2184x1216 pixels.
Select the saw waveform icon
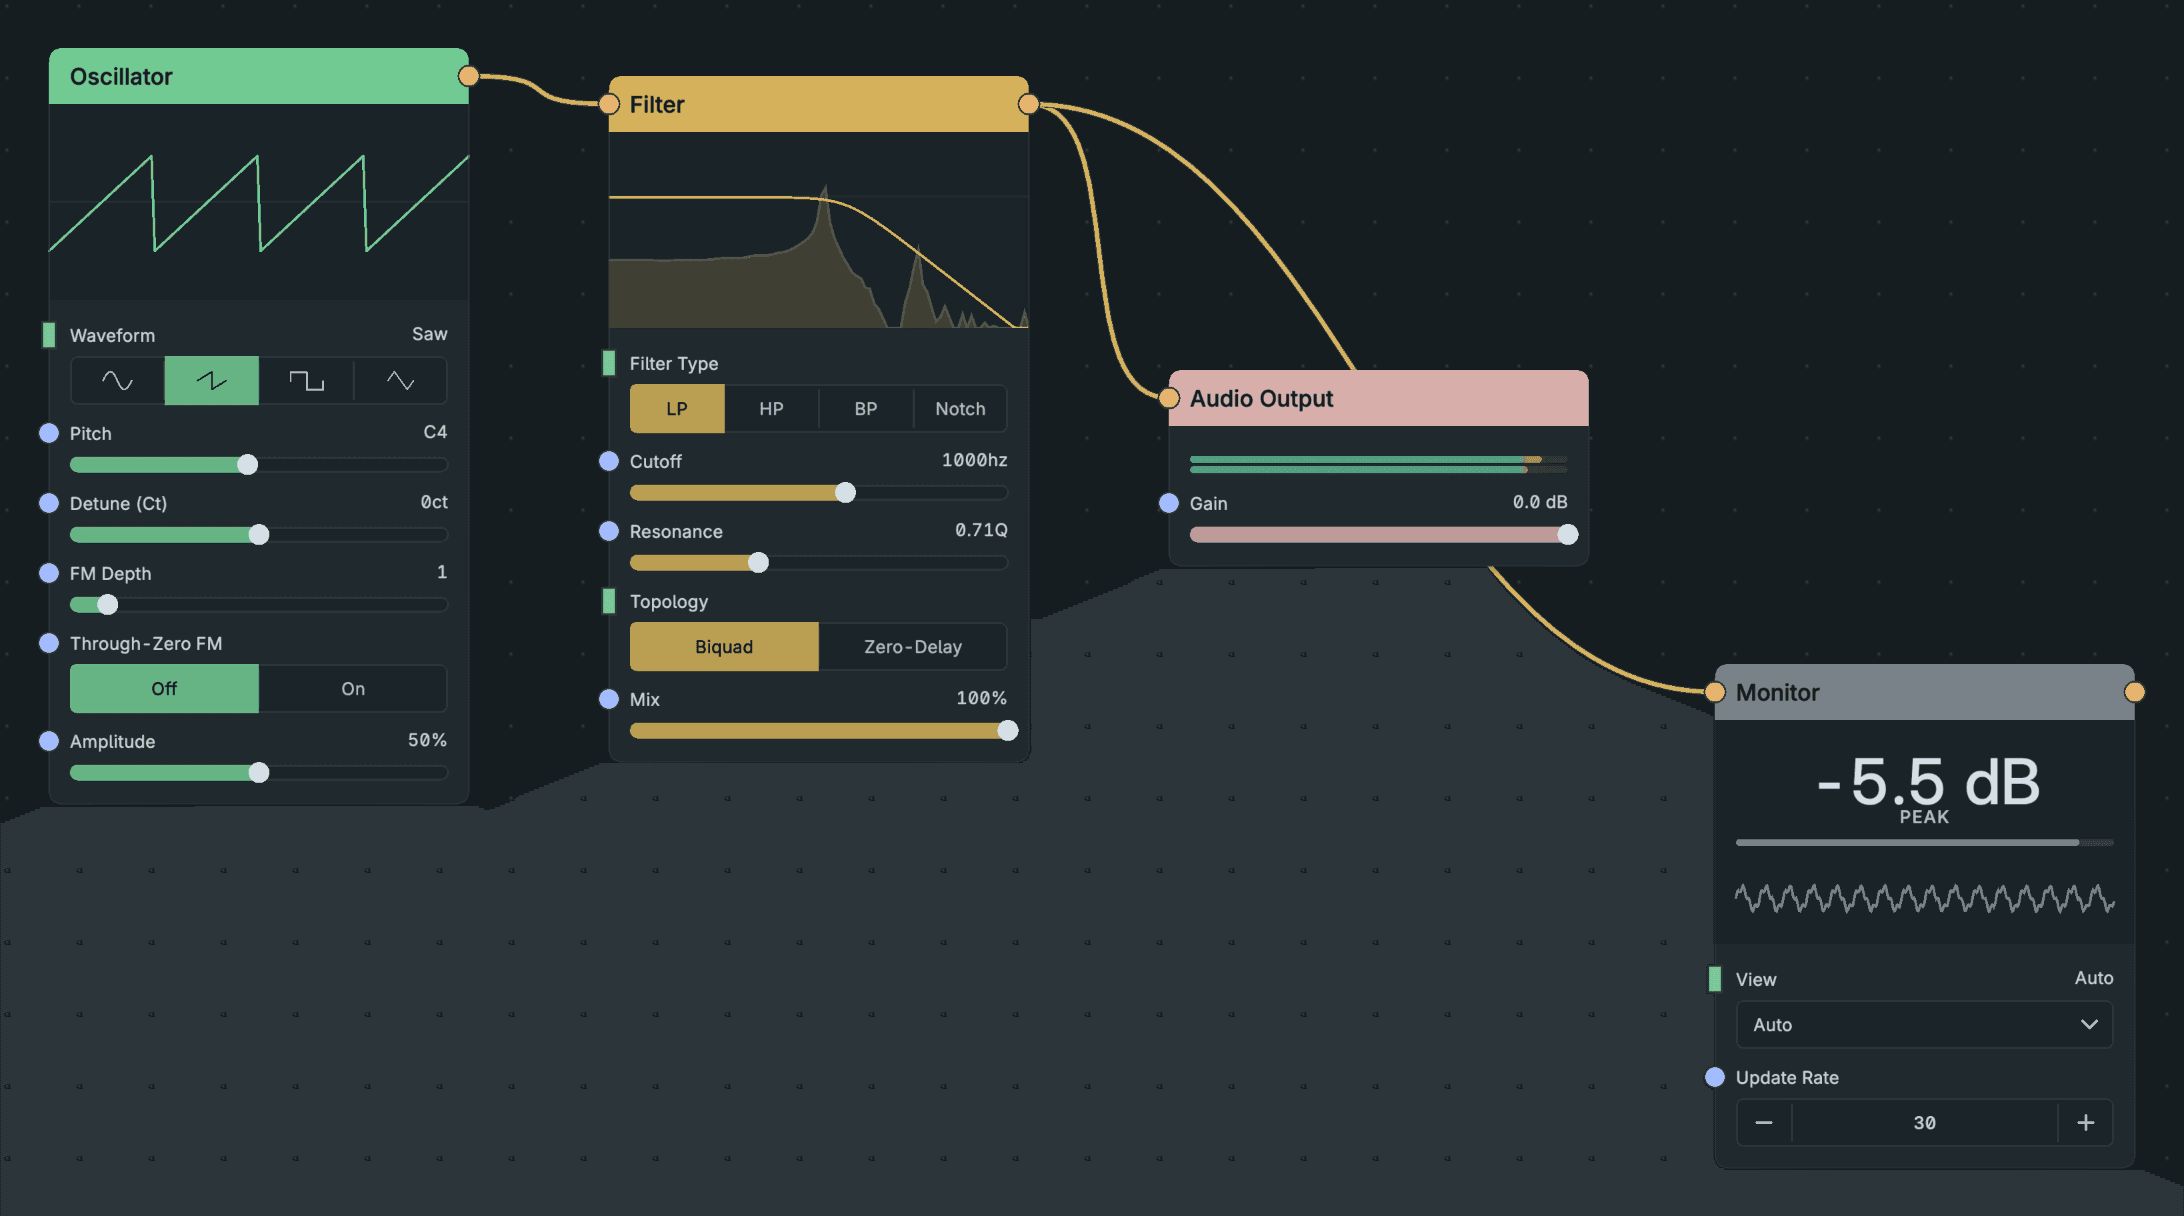[x=212, y=381]
